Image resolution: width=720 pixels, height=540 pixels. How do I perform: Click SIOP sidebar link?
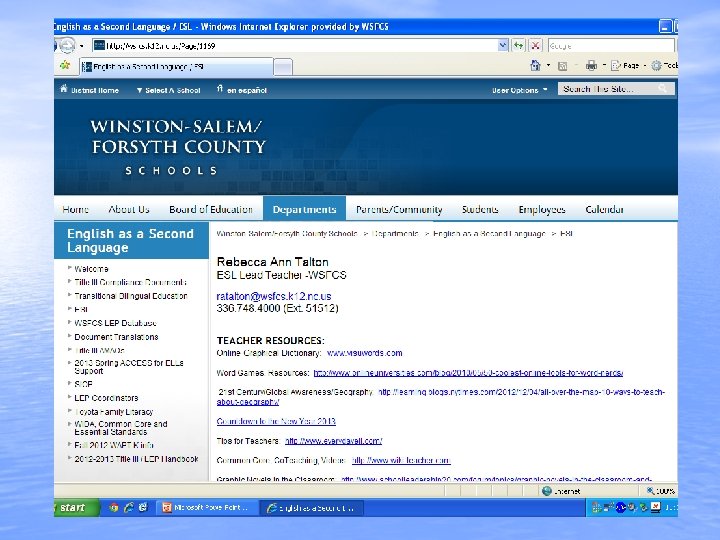83,384
